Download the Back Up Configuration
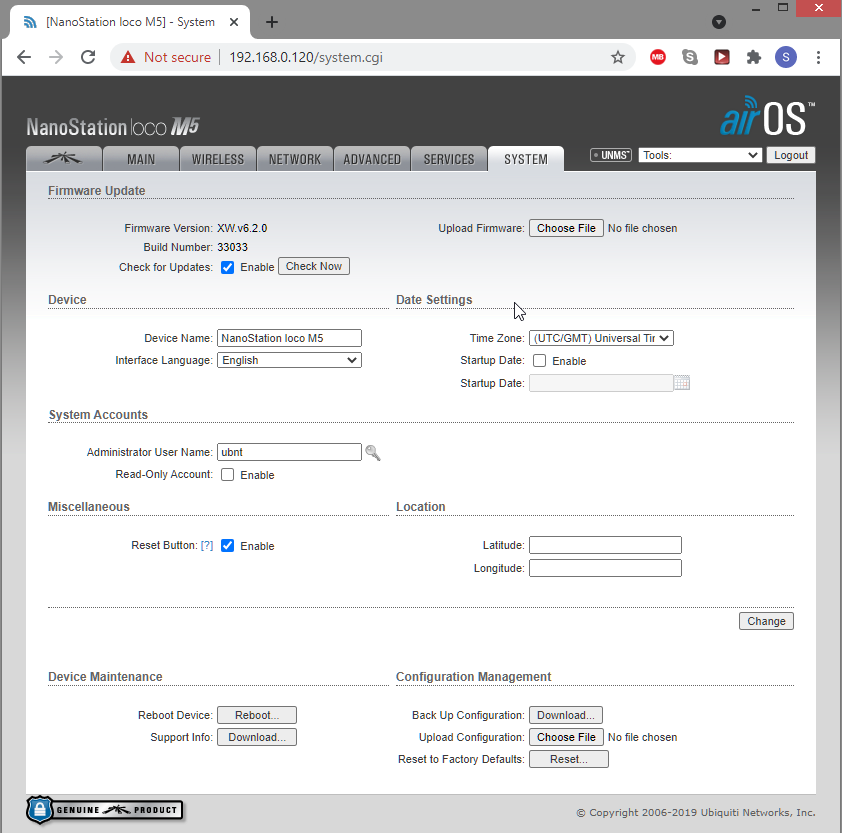 [565, 715]
